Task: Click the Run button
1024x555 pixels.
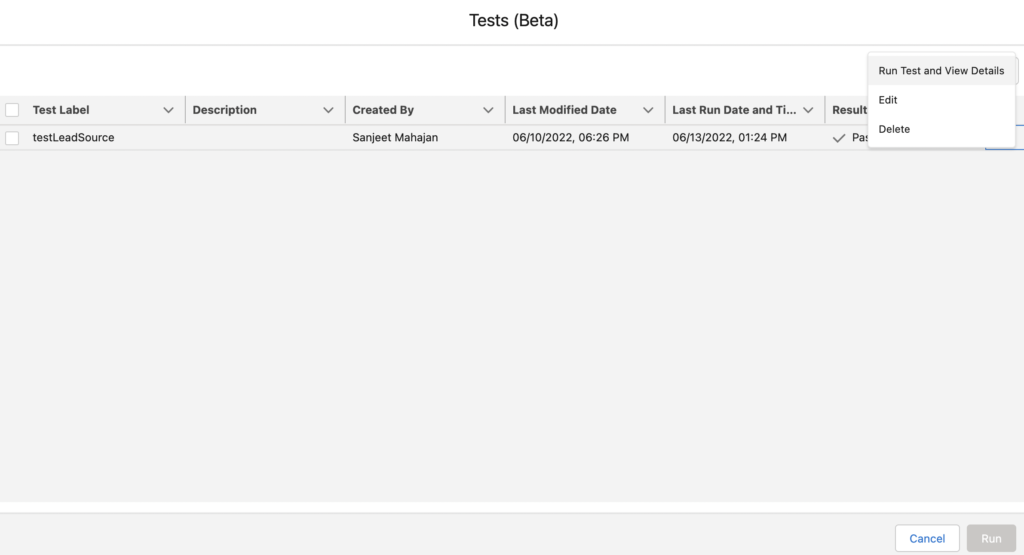Action: coord(991,539)
